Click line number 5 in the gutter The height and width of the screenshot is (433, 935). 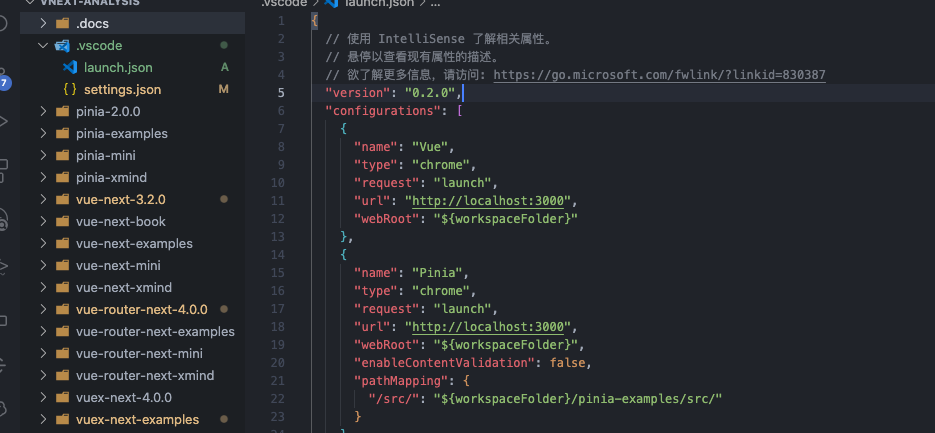(x=281, y=93)
